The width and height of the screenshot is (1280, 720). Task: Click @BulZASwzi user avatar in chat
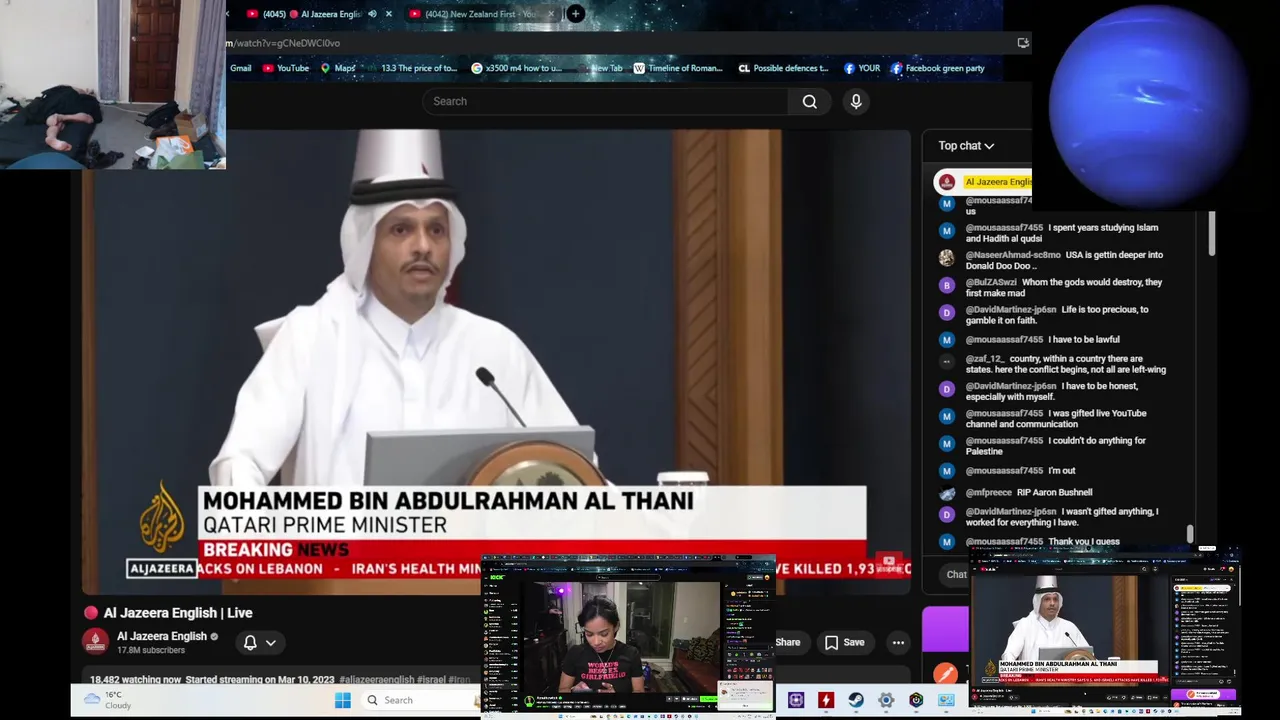(947, 285)
